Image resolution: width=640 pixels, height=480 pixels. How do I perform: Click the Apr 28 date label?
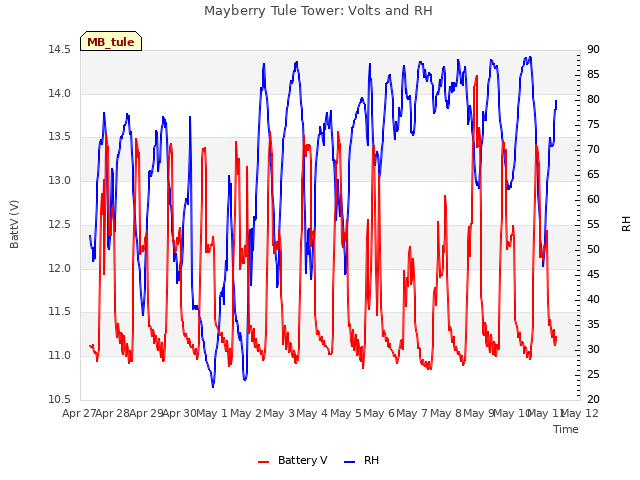pos(113,413)
